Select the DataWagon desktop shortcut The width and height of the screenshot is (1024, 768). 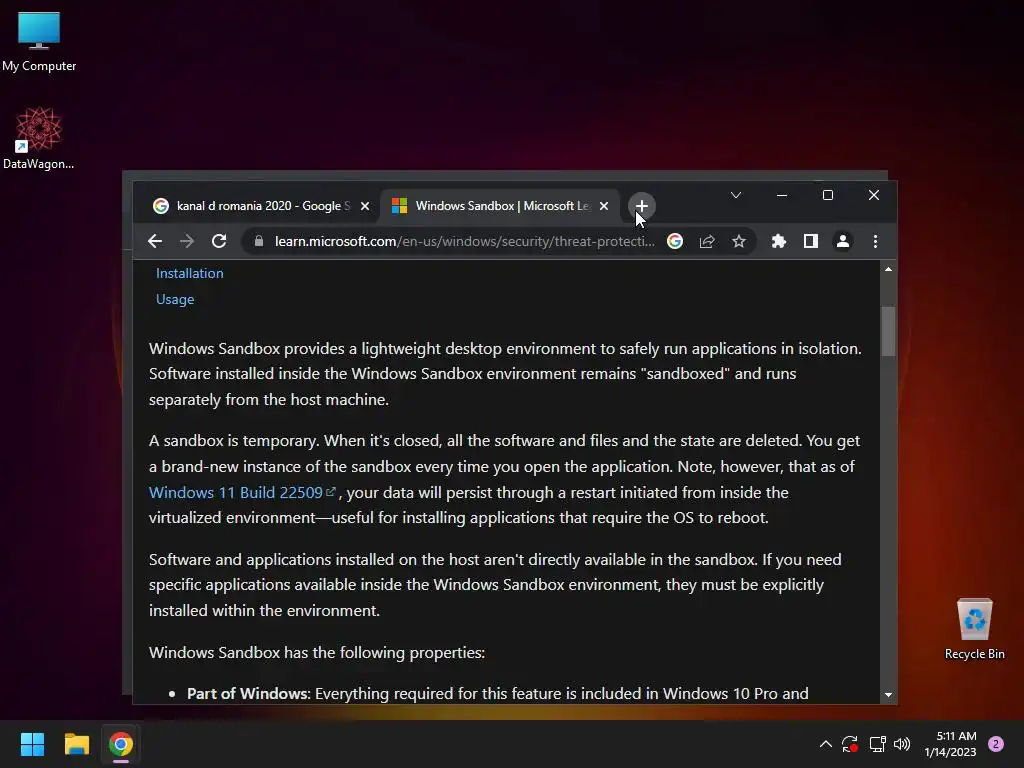39,138
